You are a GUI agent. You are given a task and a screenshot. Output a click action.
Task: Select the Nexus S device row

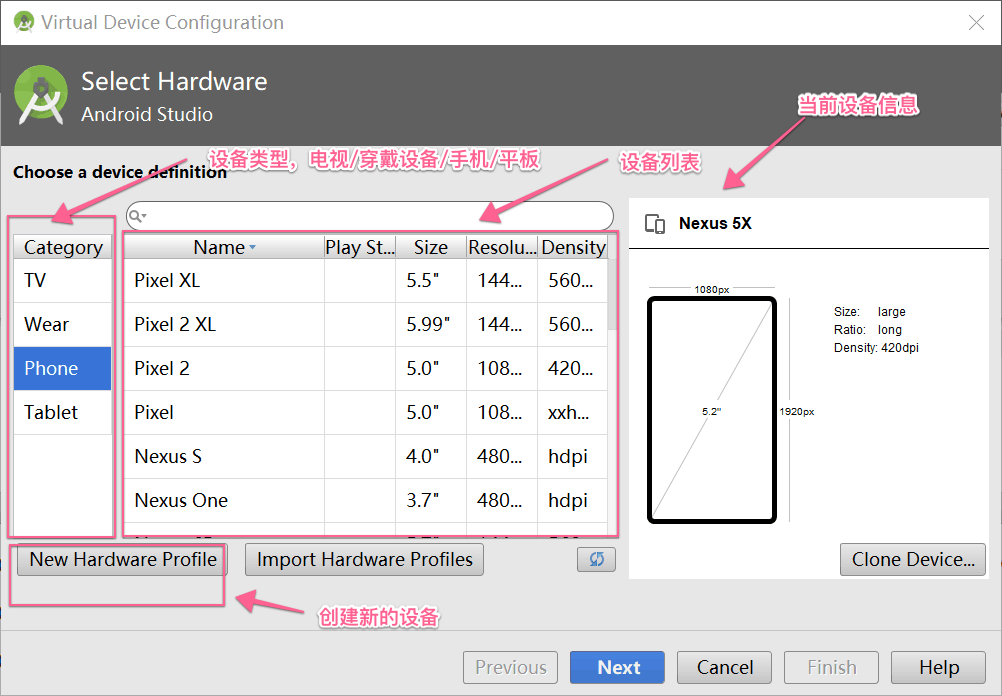click(366, 457)
